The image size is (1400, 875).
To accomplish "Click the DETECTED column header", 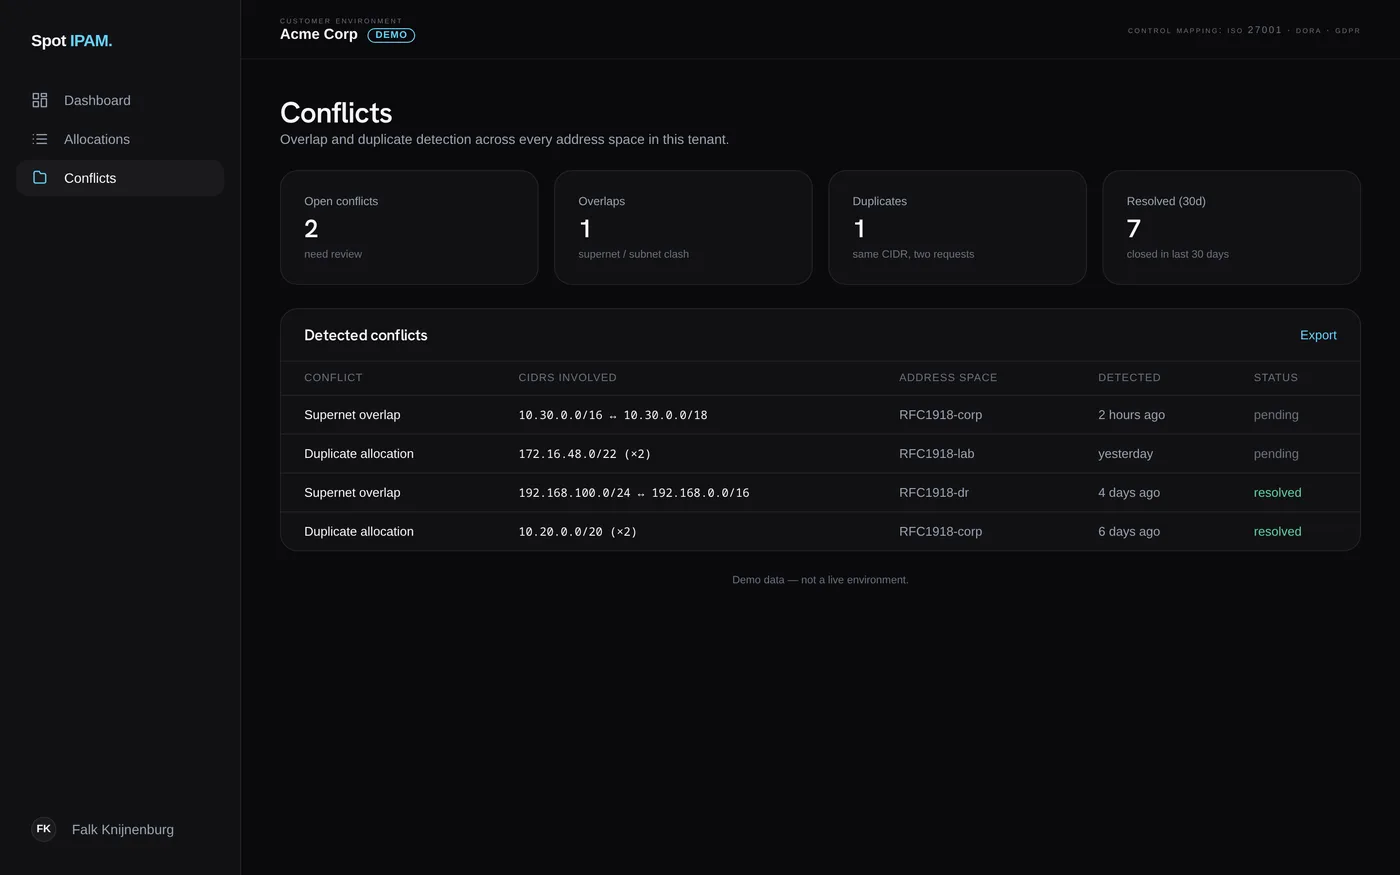I will tap(1129, 378).
